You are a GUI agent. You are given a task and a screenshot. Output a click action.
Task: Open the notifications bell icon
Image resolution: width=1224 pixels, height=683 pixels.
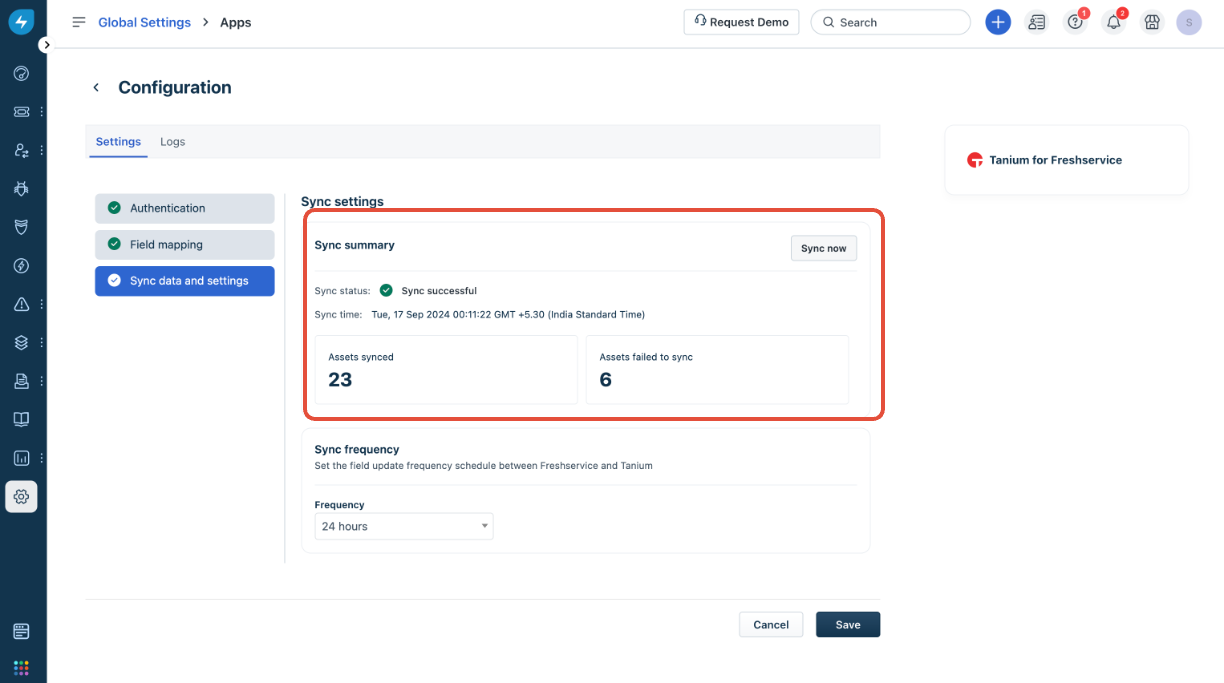(1114, 22)
